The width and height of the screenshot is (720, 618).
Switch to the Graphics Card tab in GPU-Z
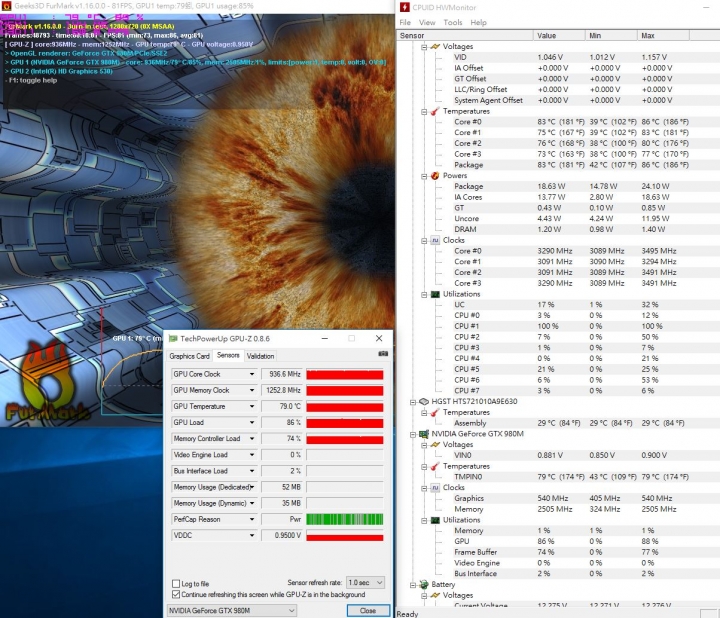point(189,356)
